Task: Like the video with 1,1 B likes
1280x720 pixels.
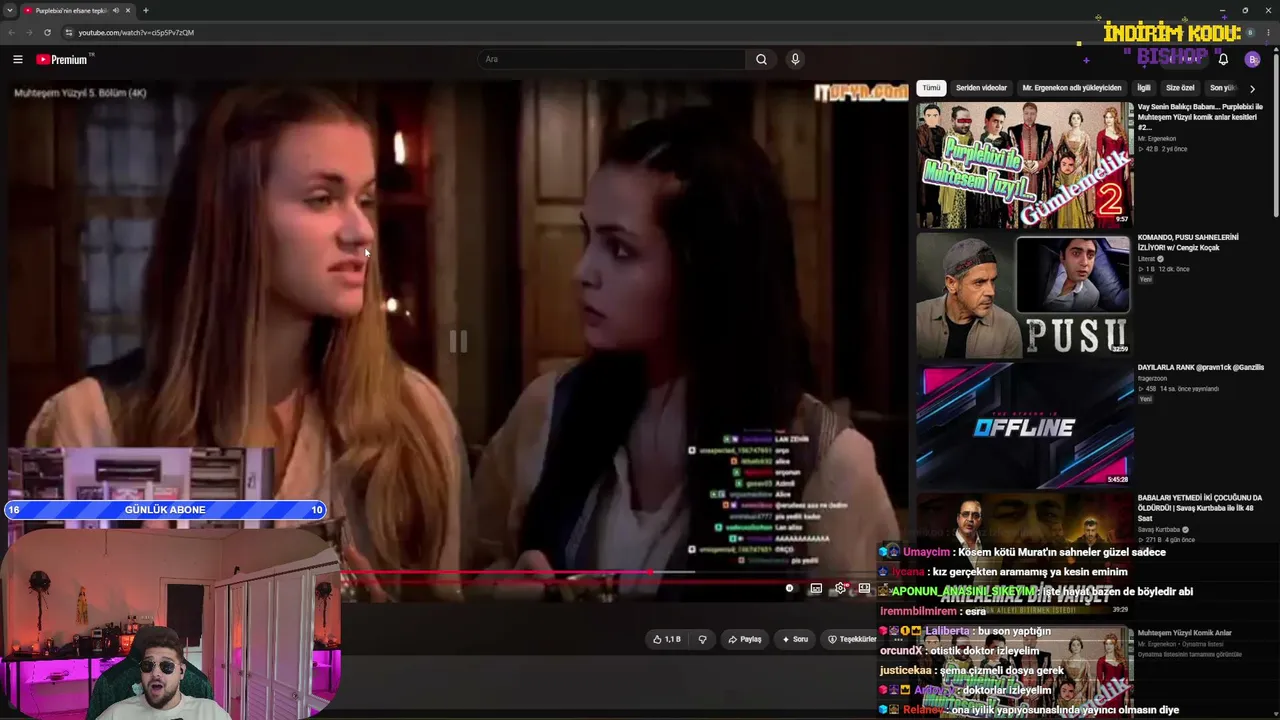Action: click(666, 639)
